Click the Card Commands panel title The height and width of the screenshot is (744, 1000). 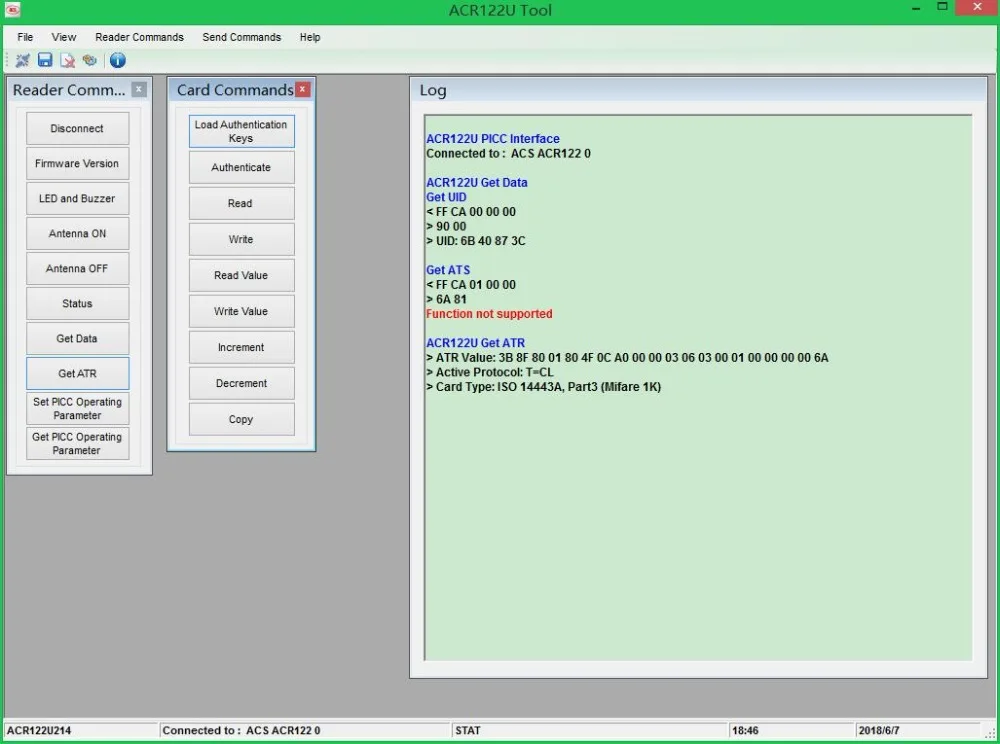tap(235, 90)
